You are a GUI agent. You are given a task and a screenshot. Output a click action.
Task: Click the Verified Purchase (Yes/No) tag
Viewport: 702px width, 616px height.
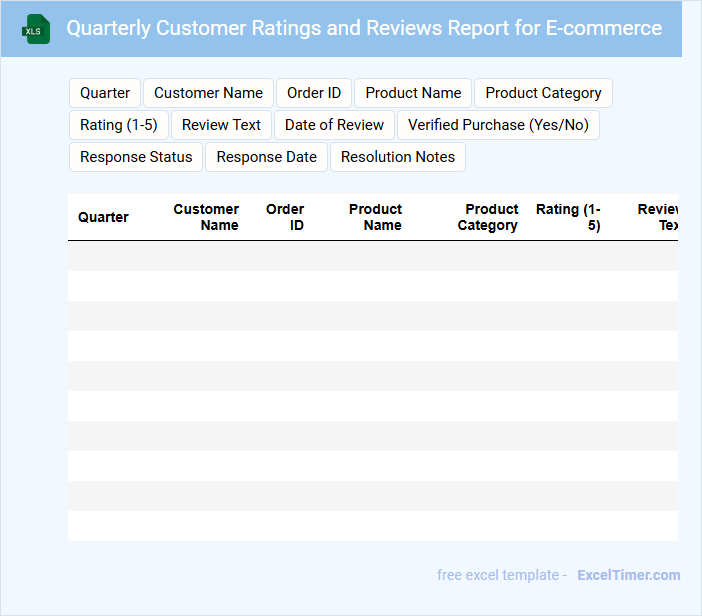point(498,125)
